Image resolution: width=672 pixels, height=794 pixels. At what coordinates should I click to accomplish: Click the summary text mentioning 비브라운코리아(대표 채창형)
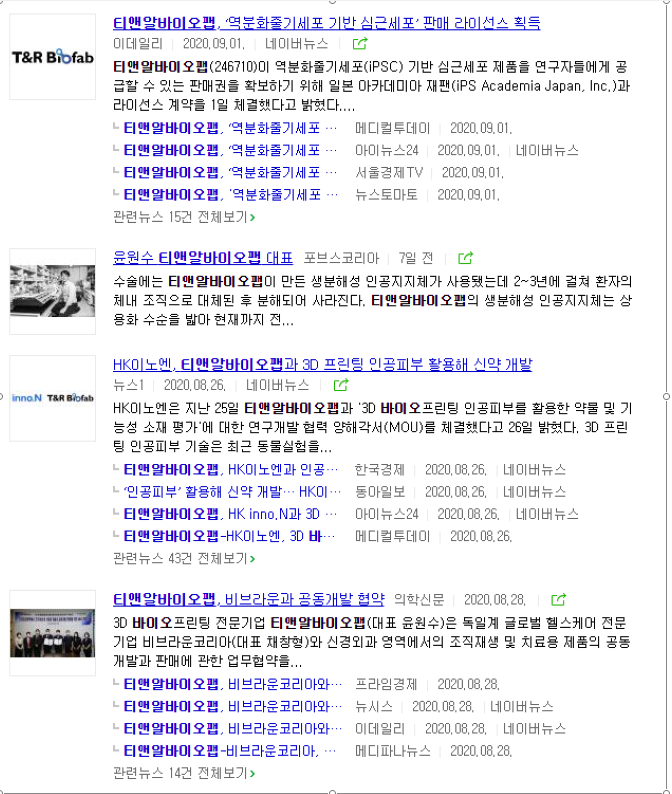(x=371, y=642)
